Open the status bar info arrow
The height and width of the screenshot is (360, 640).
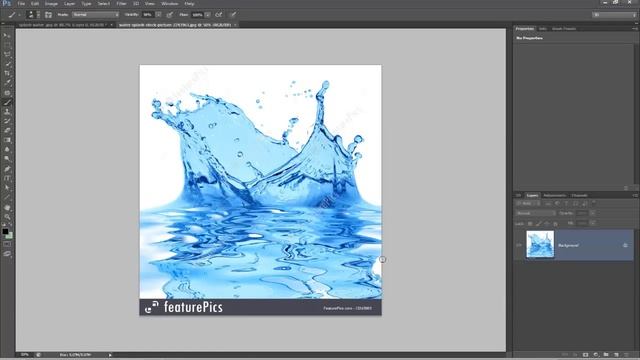110,355
